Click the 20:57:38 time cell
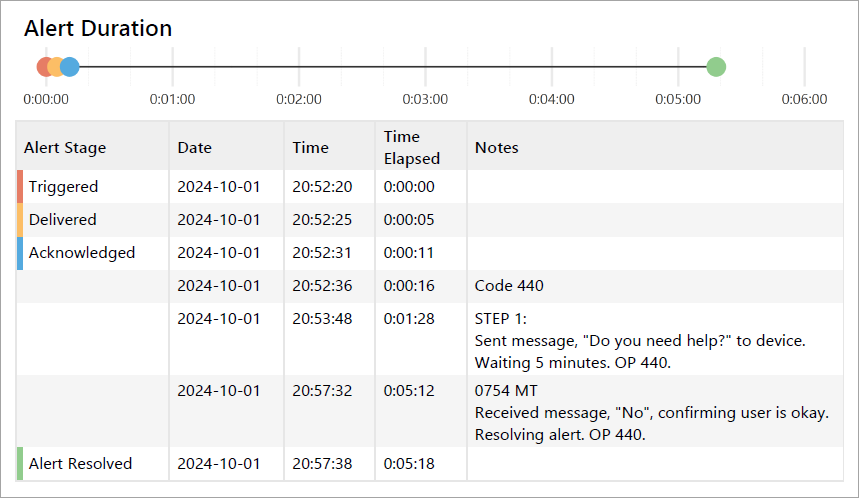Screen dimensions: 859x498 (322, 464)
